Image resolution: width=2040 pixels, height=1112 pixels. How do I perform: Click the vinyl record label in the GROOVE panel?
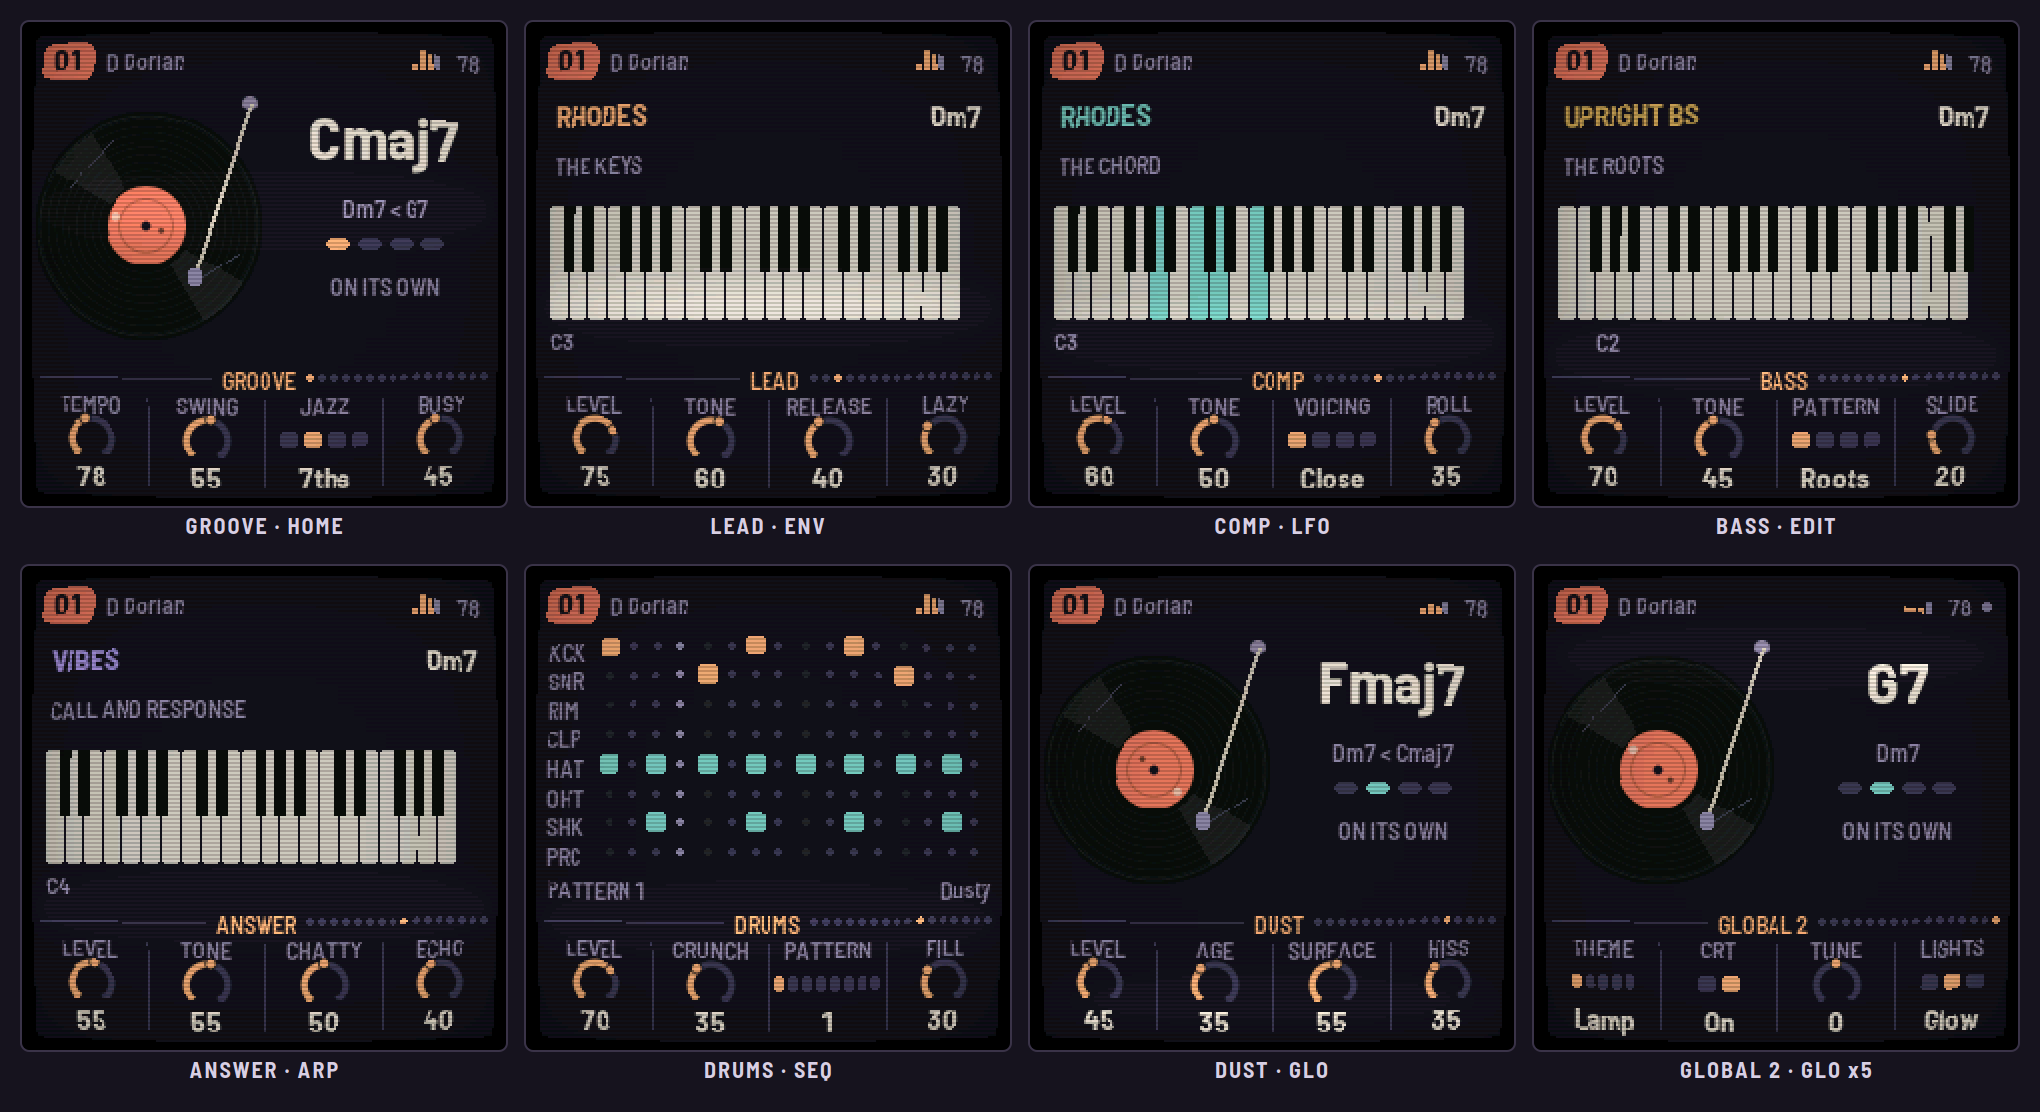147,225
